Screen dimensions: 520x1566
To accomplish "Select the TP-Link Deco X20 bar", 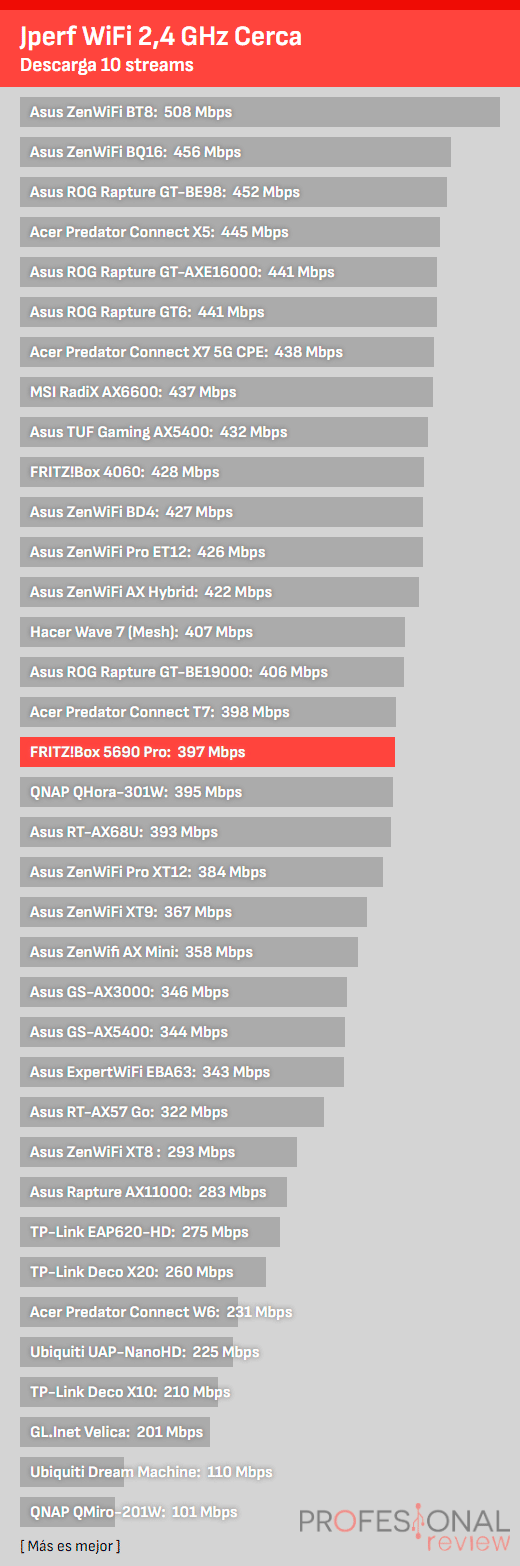I will [143, 1272].
